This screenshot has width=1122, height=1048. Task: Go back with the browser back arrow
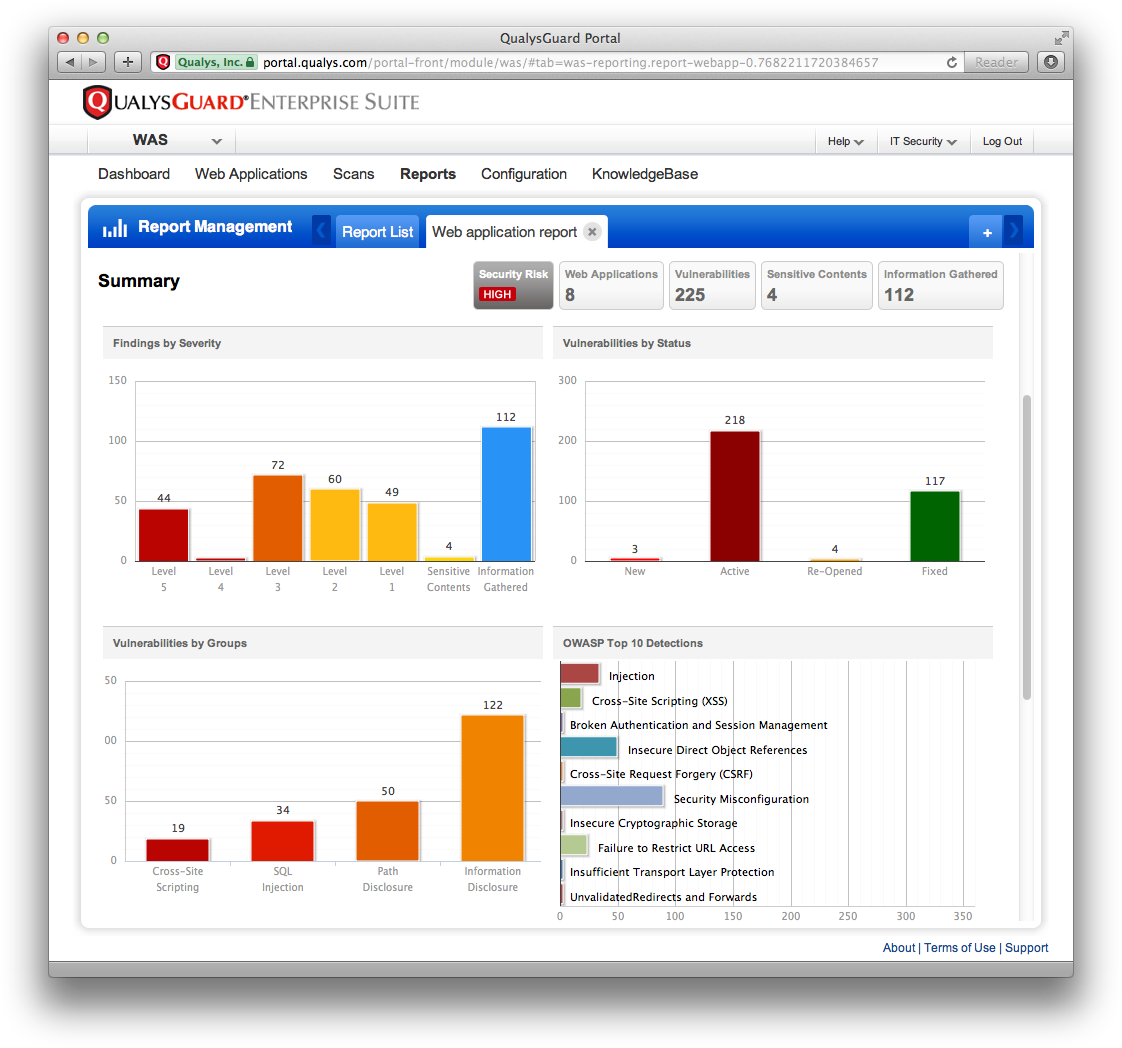point(69,62)
